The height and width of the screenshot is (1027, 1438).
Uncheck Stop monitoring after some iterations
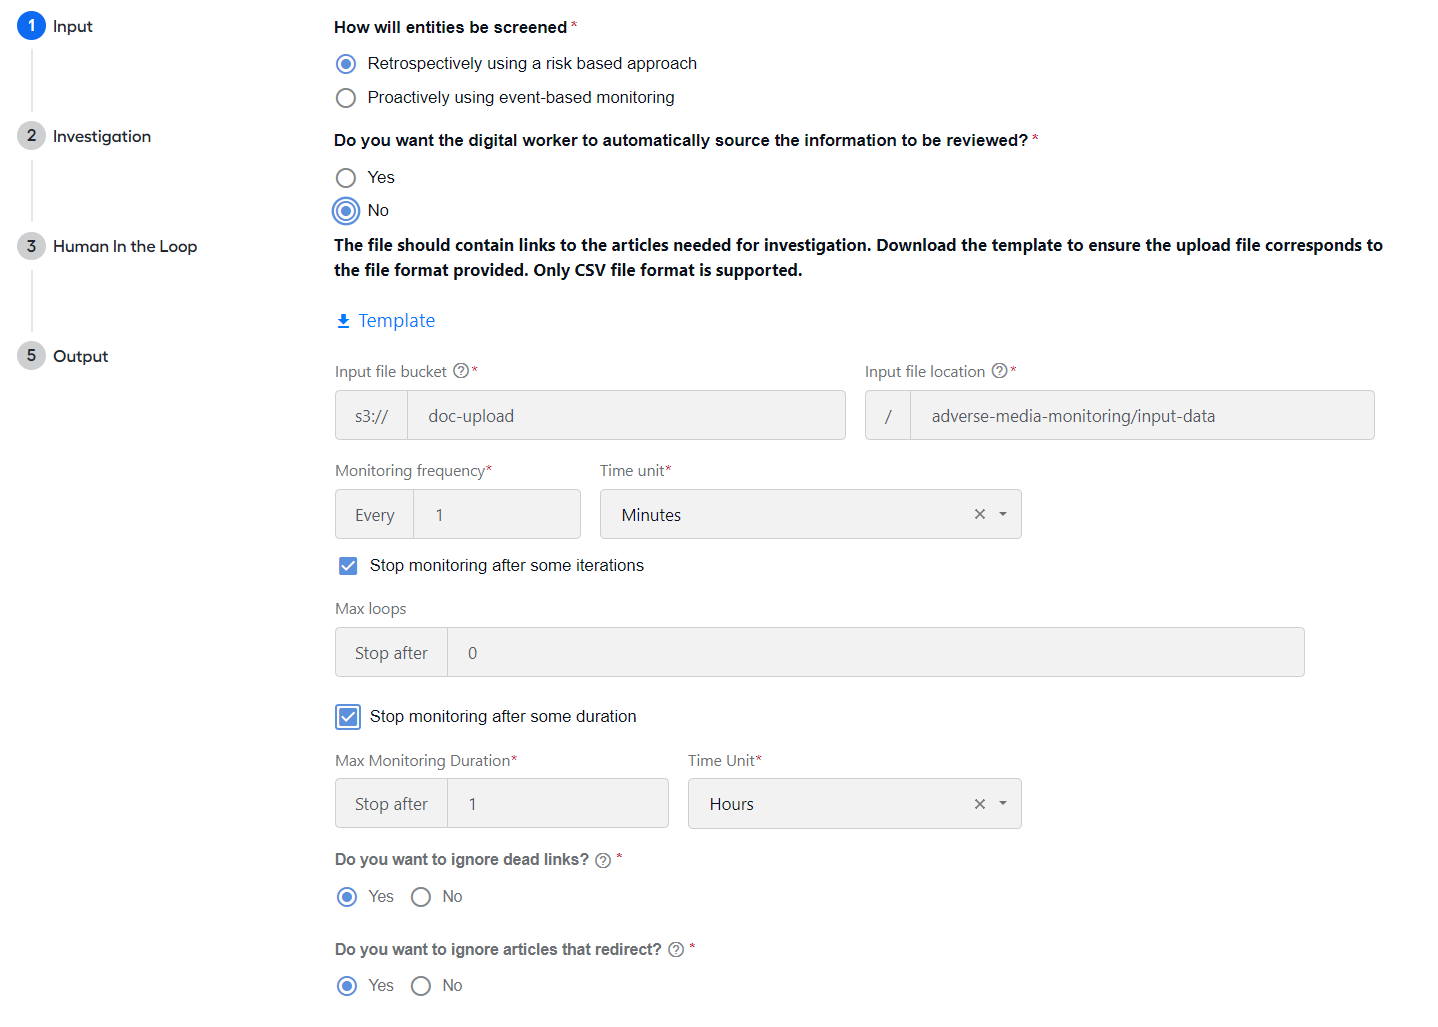[x=348, y=566]
